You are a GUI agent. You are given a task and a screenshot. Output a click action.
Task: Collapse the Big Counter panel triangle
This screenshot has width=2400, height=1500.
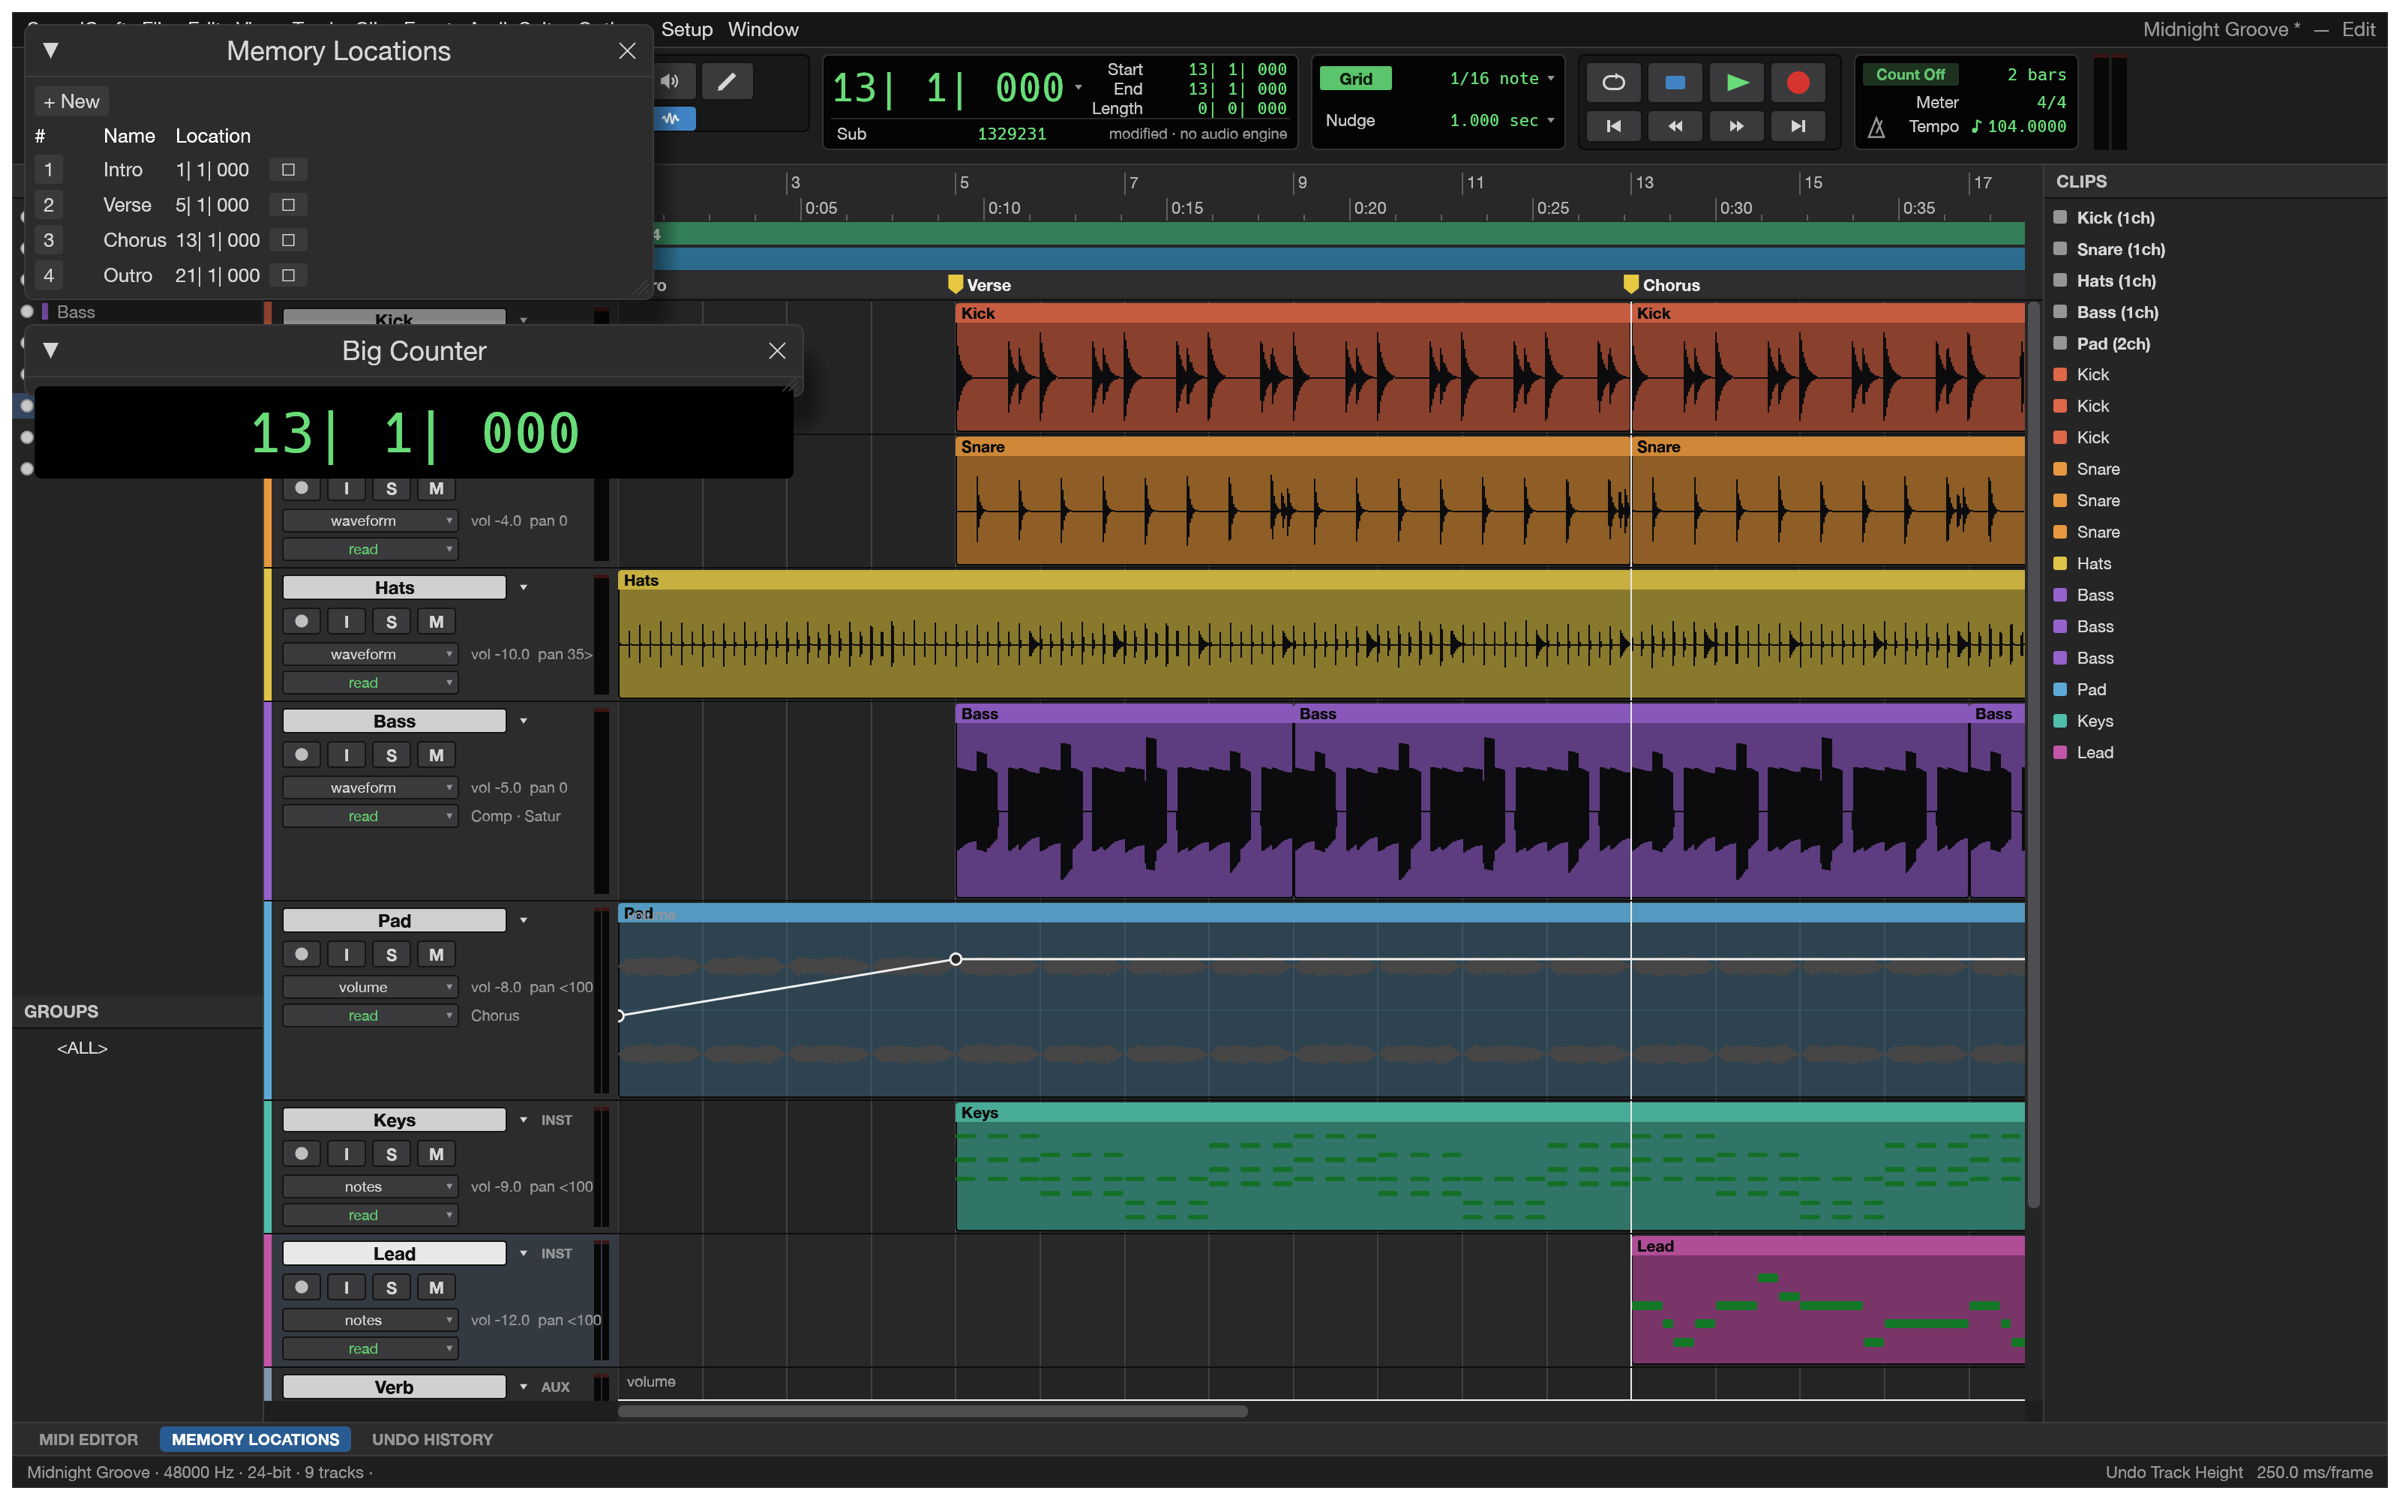(x=50, y=350)
